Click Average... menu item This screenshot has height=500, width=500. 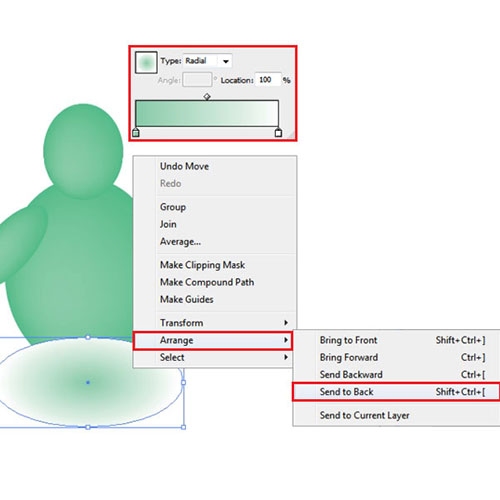(180, 242)
